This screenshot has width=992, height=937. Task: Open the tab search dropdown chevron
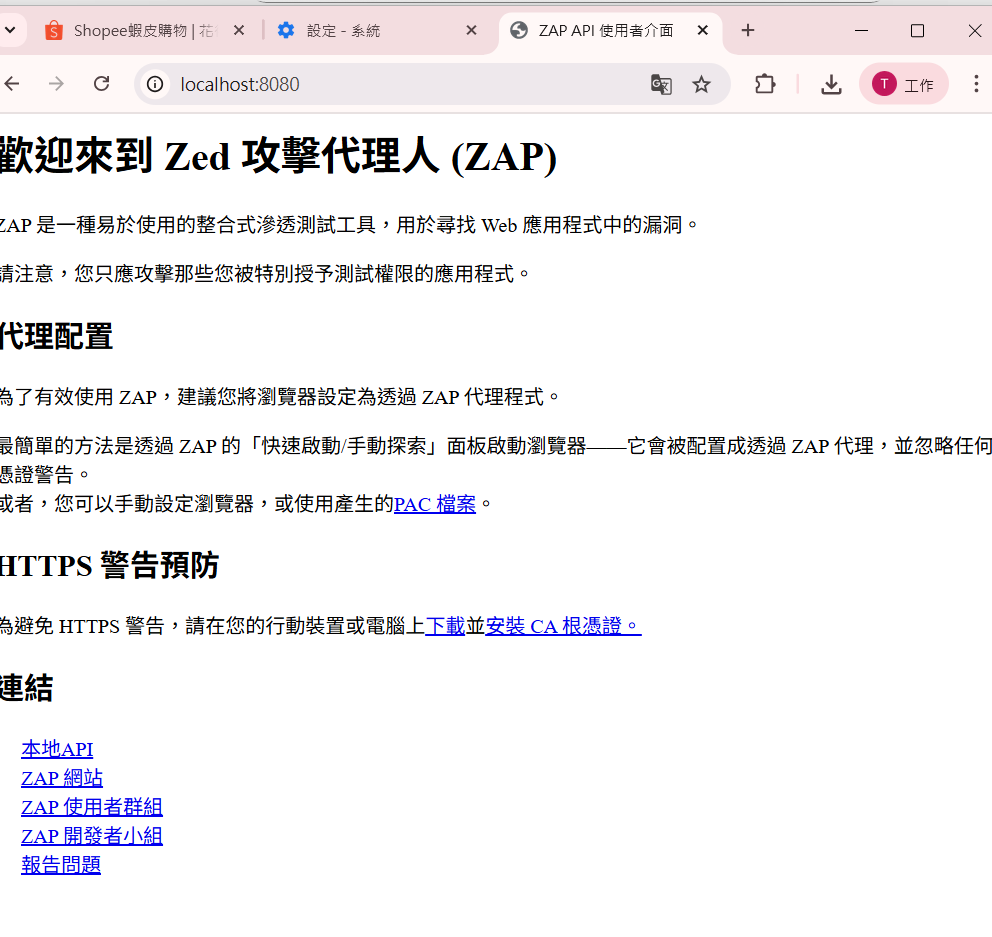click(10, 30)
